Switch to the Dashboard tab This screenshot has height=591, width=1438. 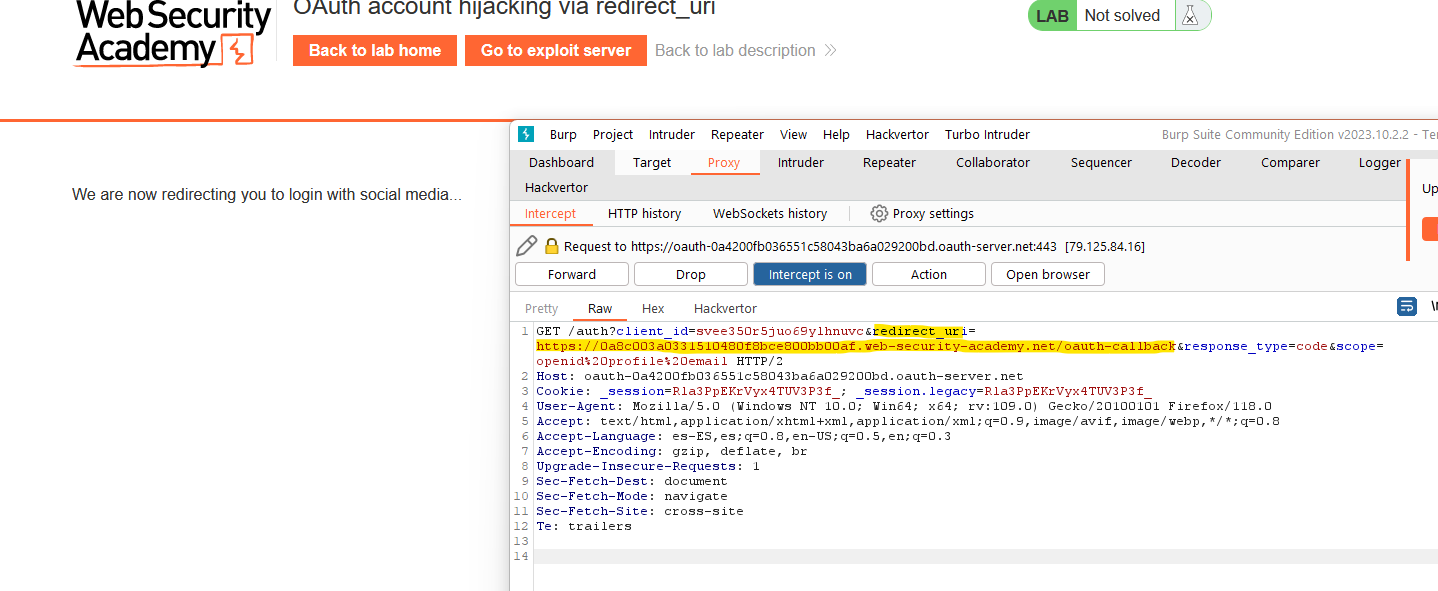561,162
